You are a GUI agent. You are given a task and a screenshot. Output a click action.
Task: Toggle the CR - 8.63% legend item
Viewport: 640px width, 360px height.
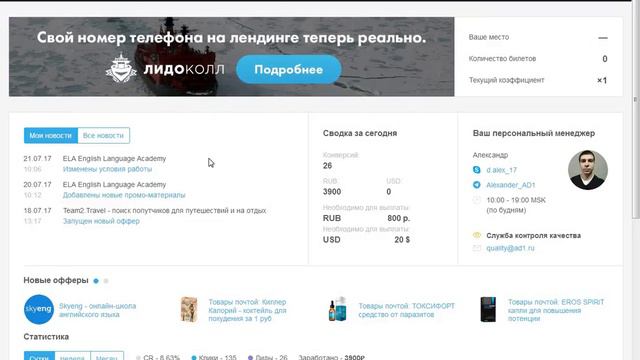point(158,358)
